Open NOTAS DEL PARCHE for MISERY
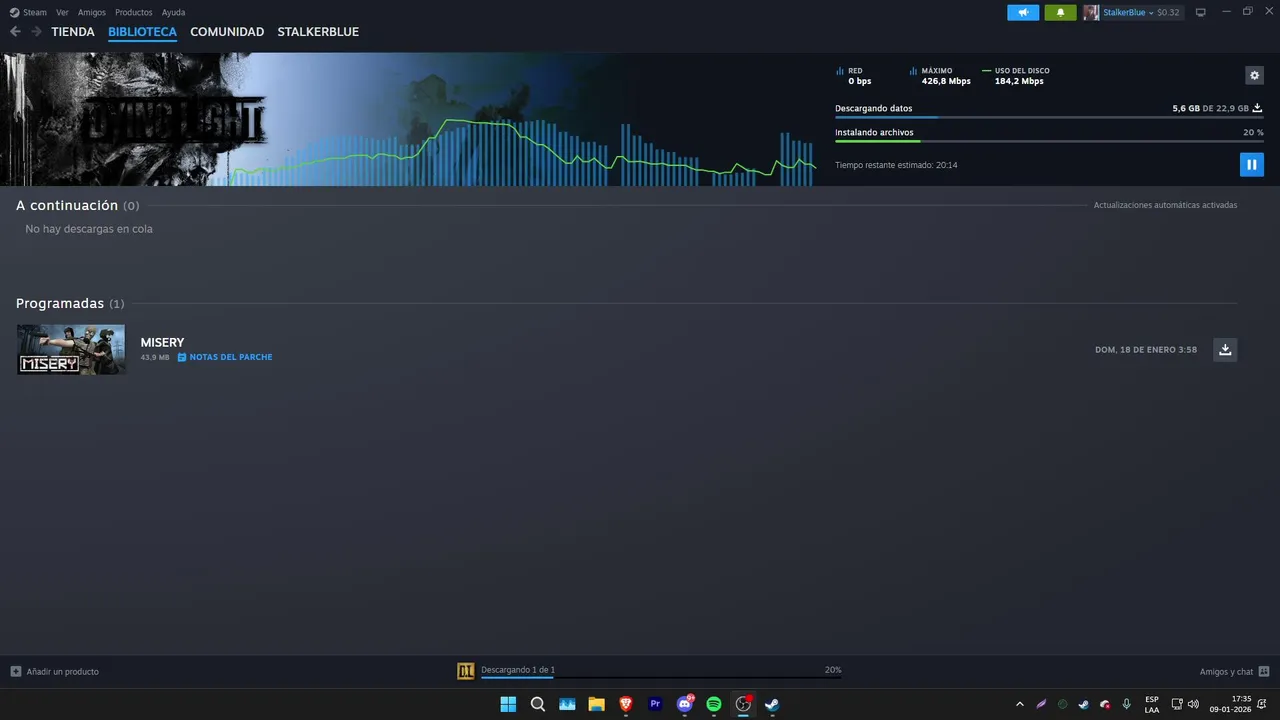This screenshot has width=1280, height=720. [225, 357]
